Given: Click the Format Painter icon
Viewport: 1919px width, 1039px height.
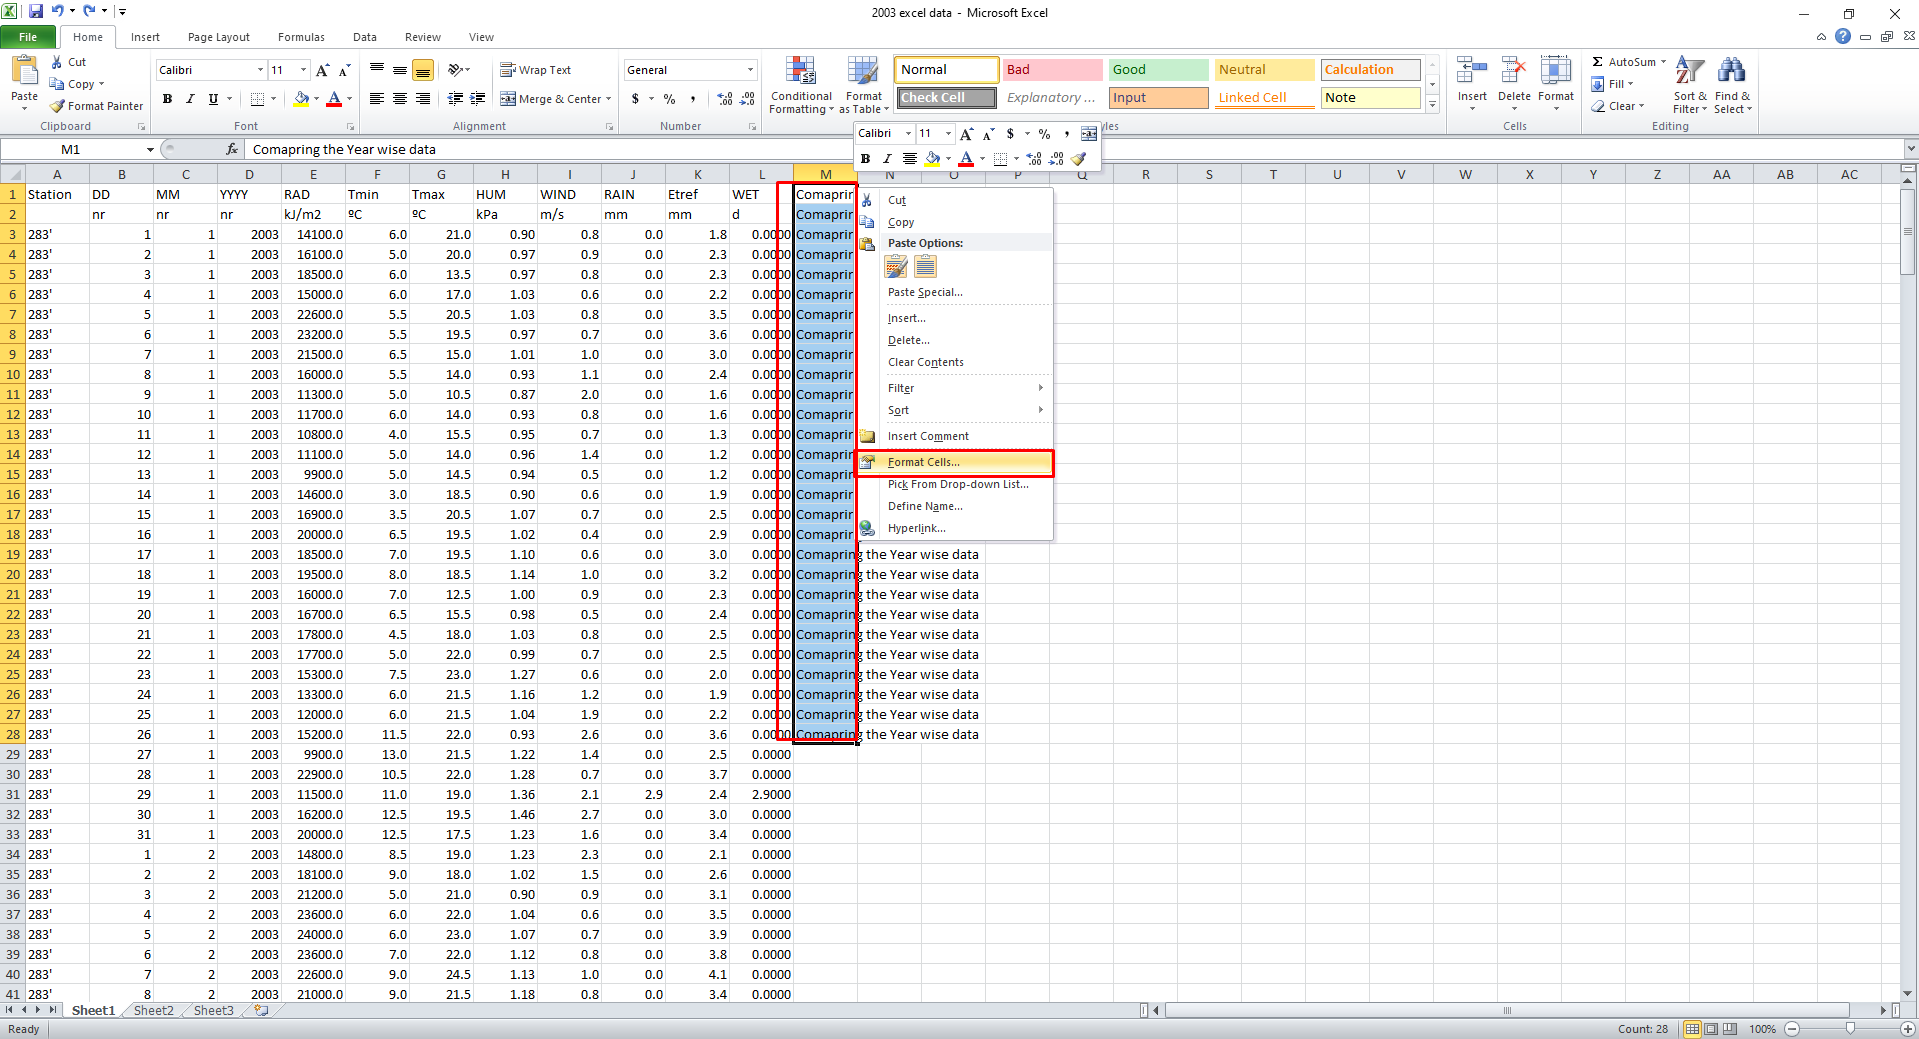Looking at the screenshot, I should tap(58, 106).
